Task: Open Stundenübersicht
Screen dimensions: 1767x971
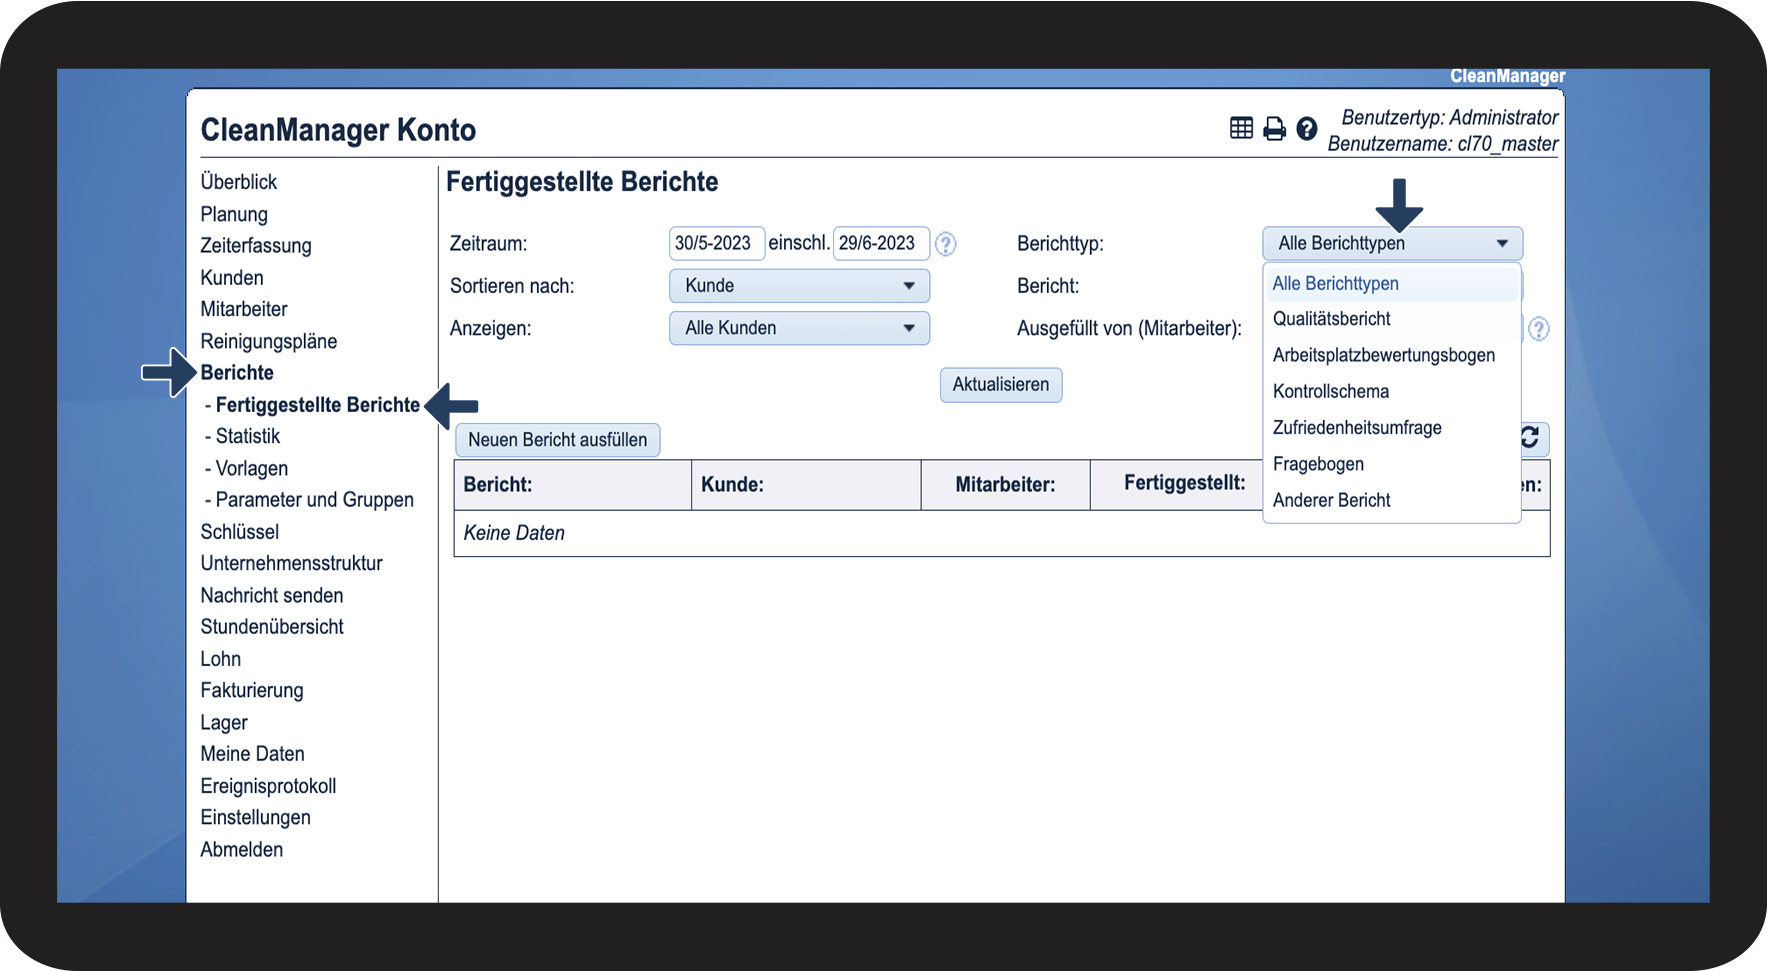Action: coord(272,627)
